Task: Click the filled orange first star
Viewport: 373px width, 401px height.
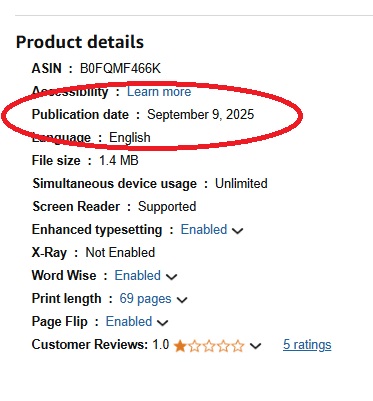Action: click(x=180, y=346)
